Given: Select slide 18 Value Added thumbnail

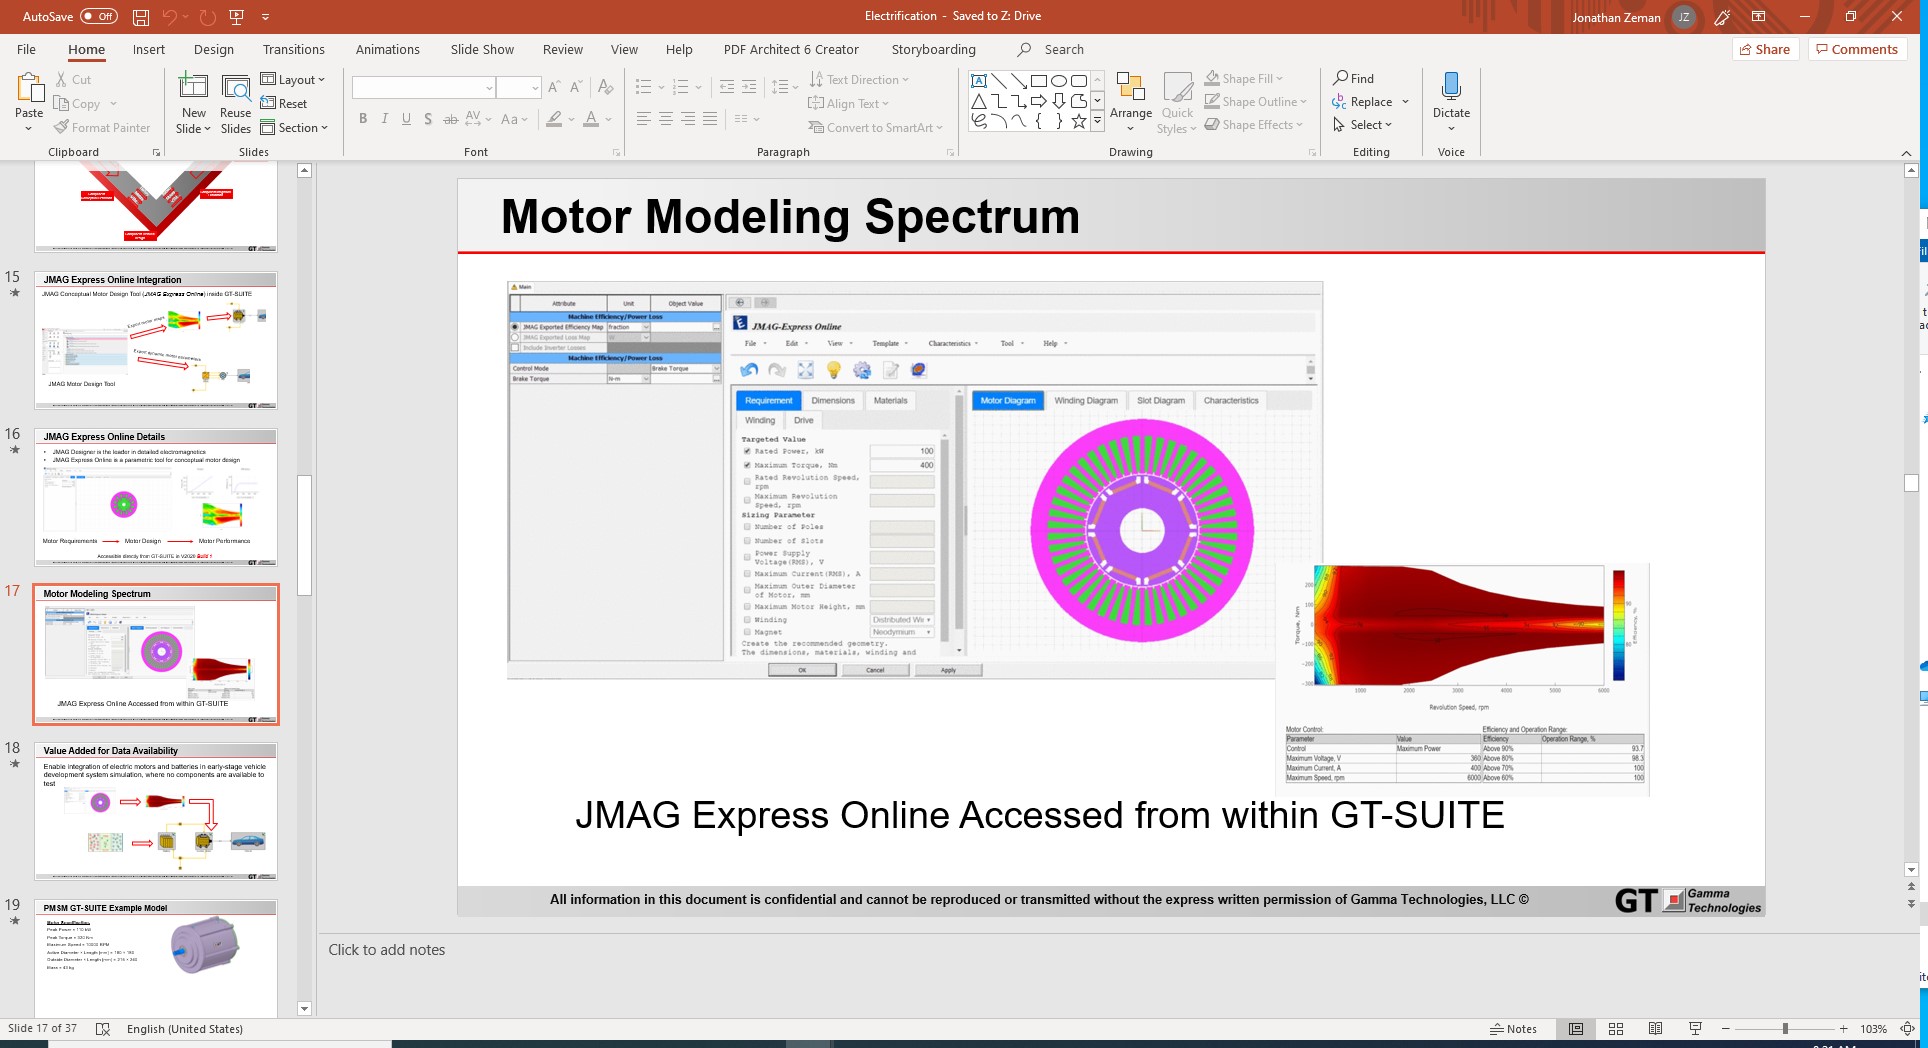Looking at the screenshot, I should click(156, 811).
